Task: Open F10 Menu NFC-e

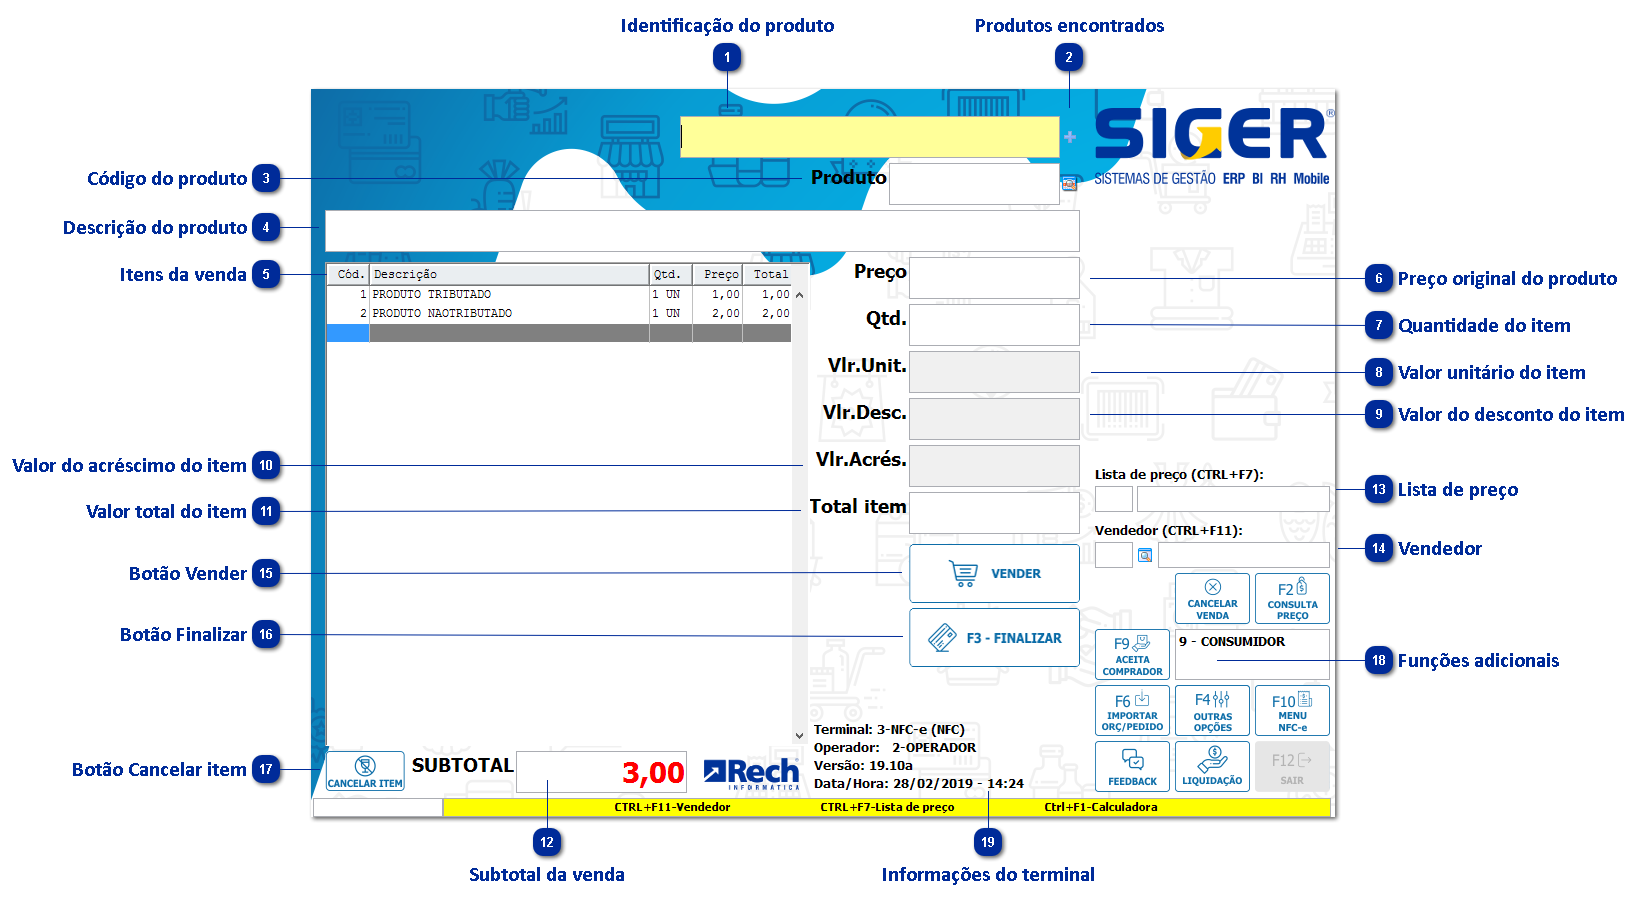Action: pyautogui.click(x=1292, y=710)
